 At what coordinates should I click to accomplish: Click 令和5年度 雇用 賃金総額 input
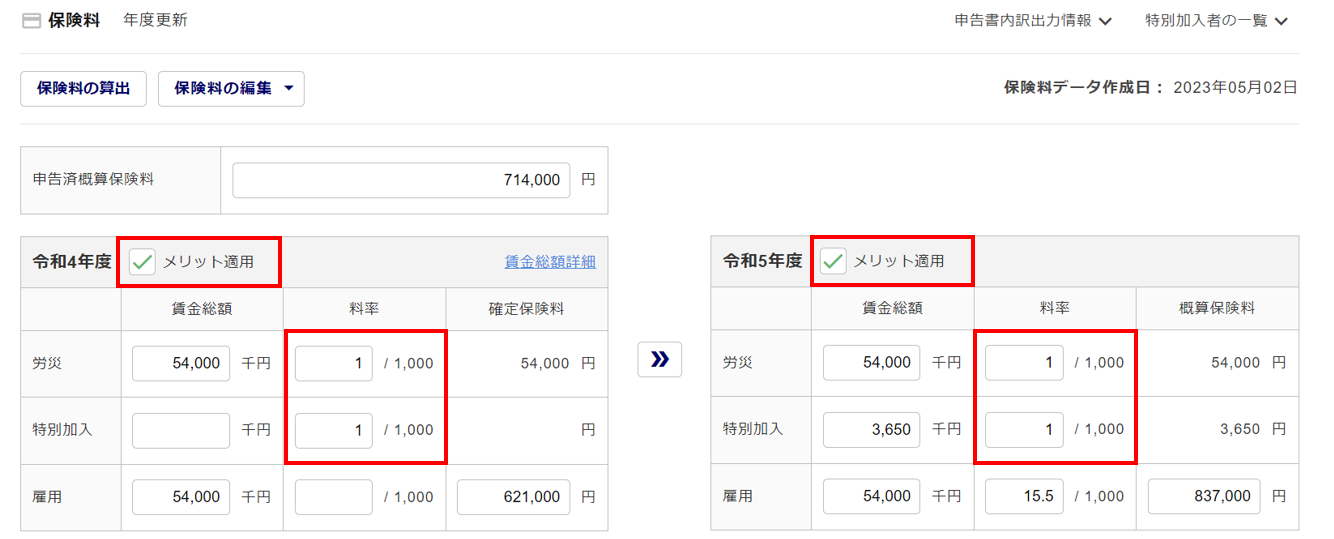[872, 496]
